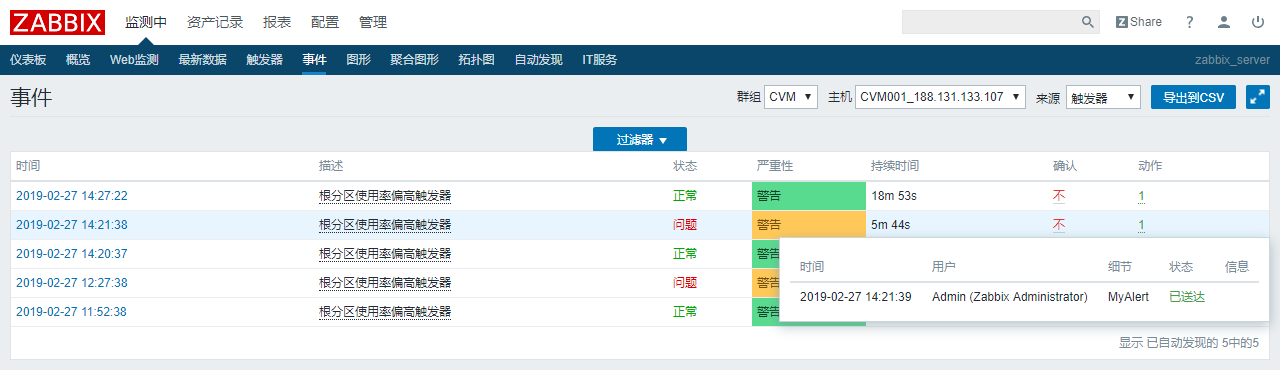Screen dimensions: 1280x370
Task: Click action count 1 in 14:27:22 row
Action: pos(1141,196)
